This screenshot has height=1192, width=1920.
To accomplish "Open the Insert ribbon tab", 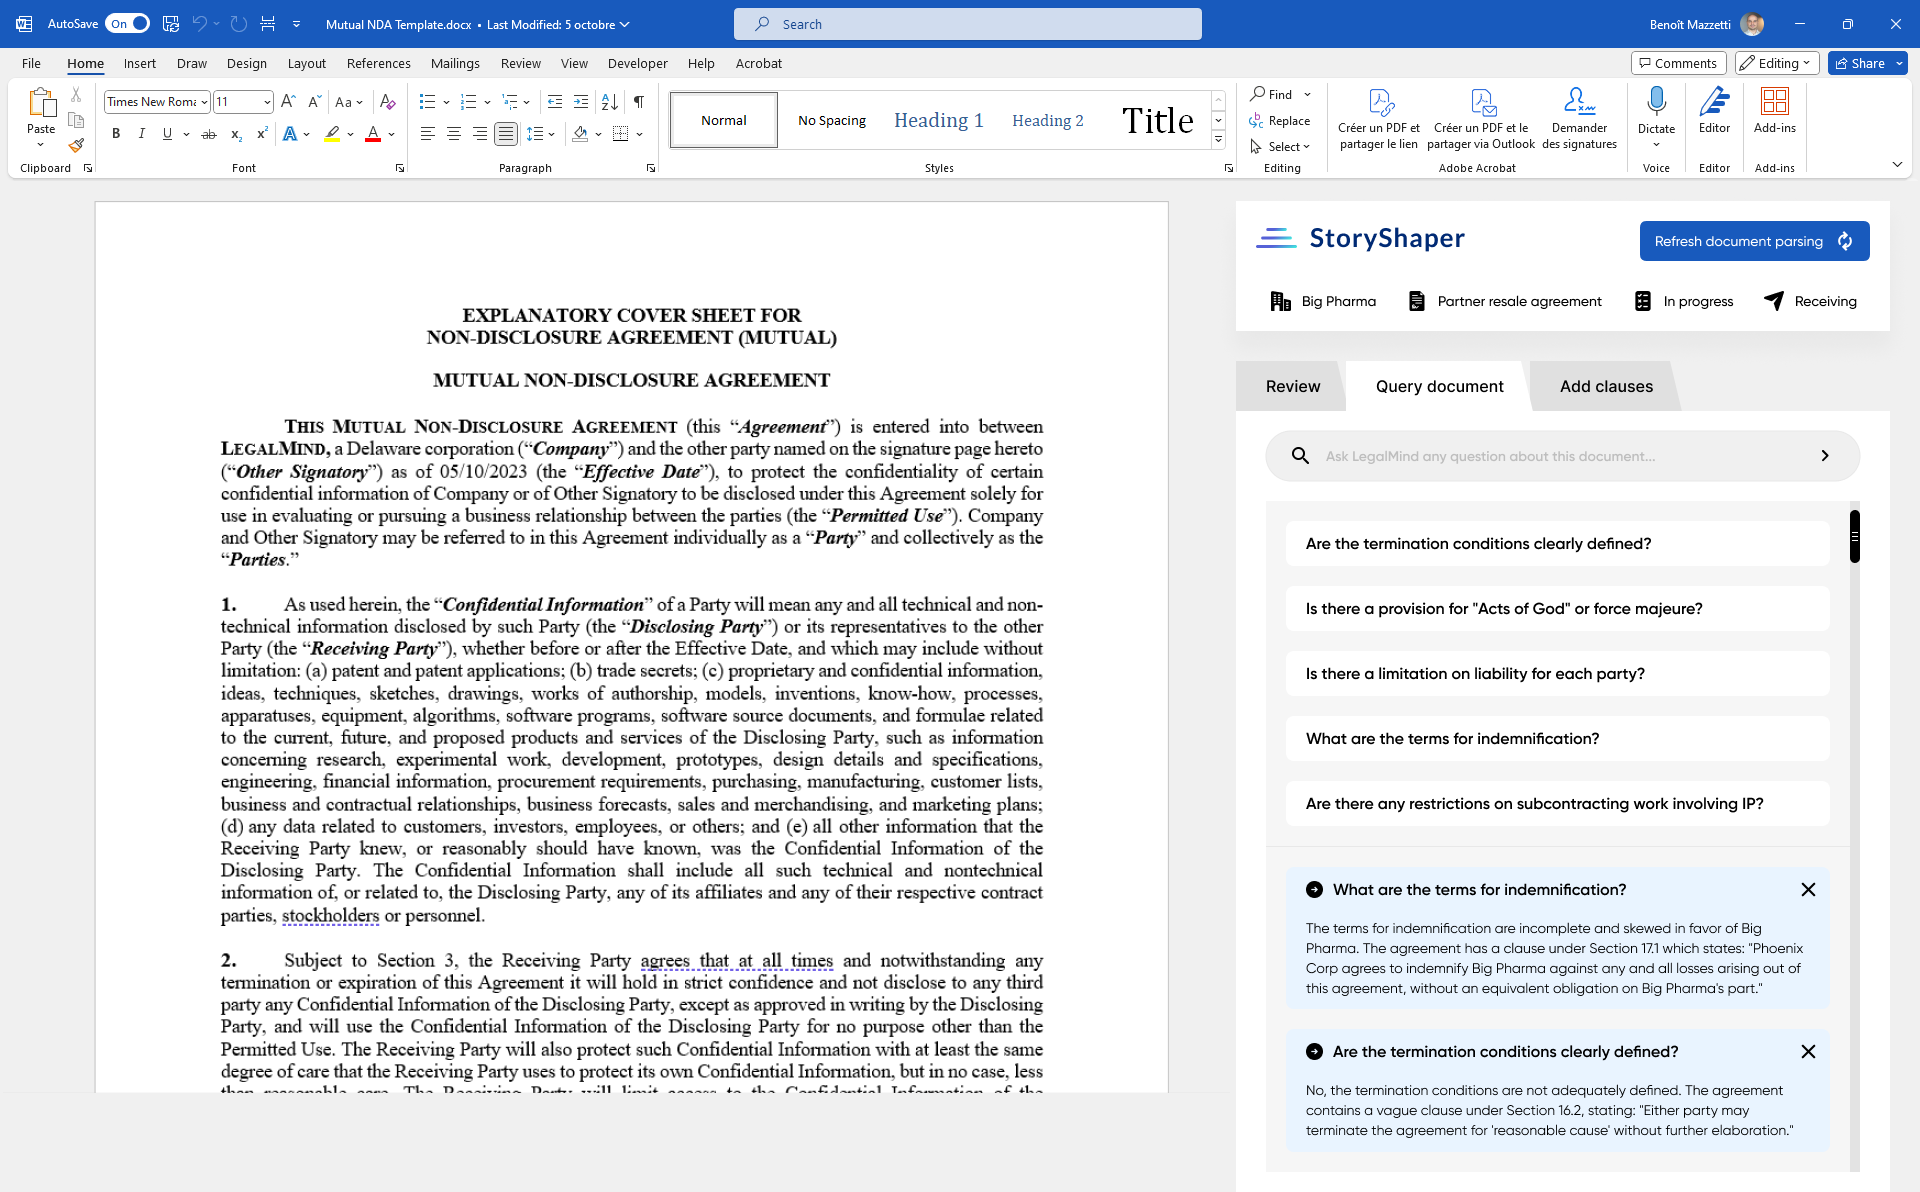I will (140, 63).
